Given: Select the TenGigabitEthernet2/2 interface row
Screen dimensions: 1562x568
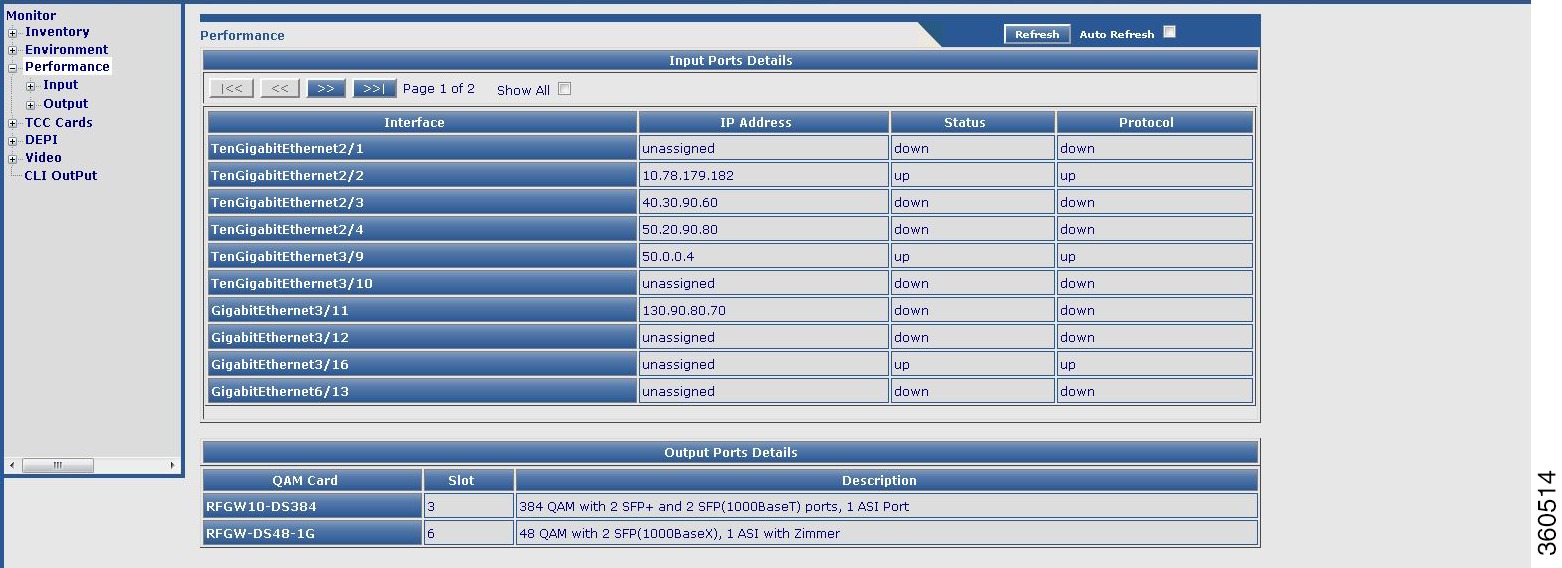Looking at the screenshot, I should 730,175.
